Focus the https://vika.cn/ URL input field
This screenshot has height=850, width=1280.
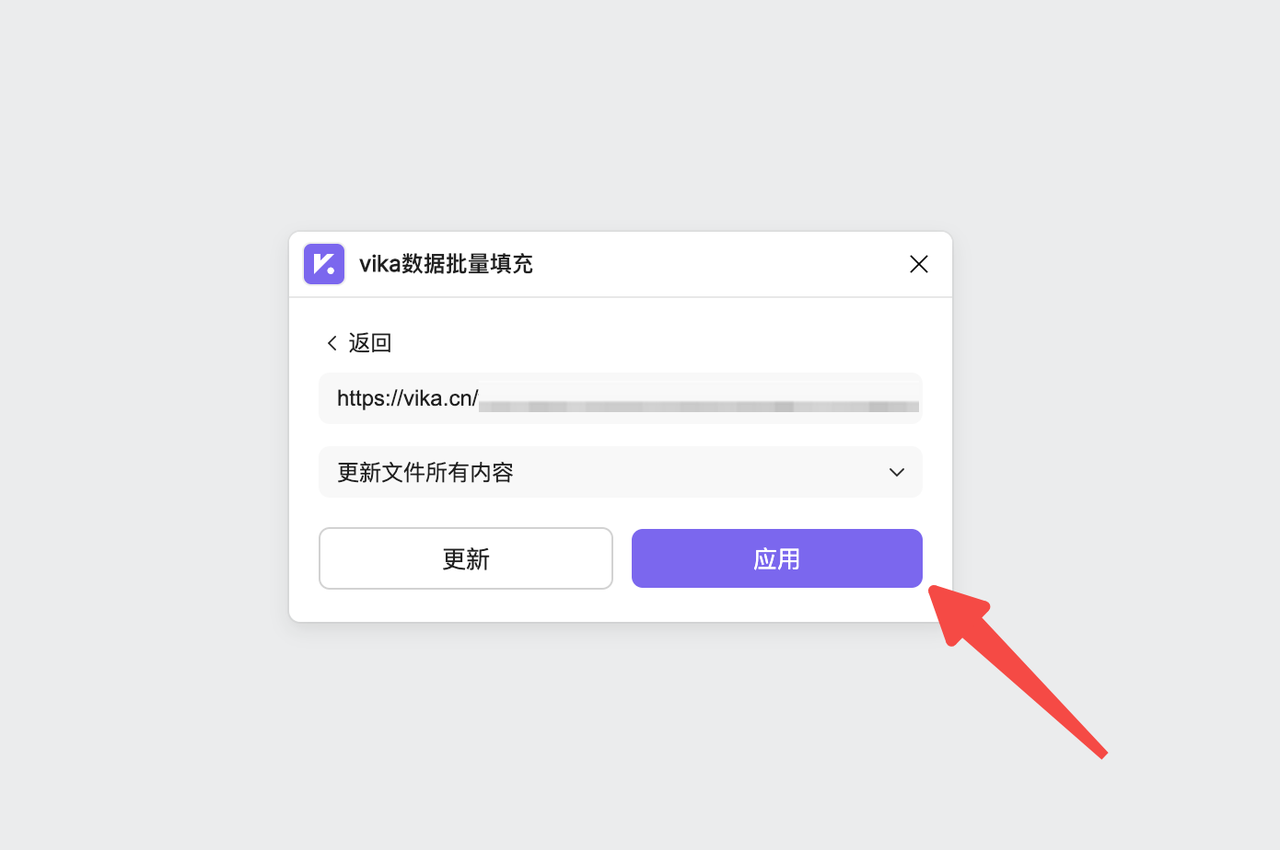[x=620, y=398]
